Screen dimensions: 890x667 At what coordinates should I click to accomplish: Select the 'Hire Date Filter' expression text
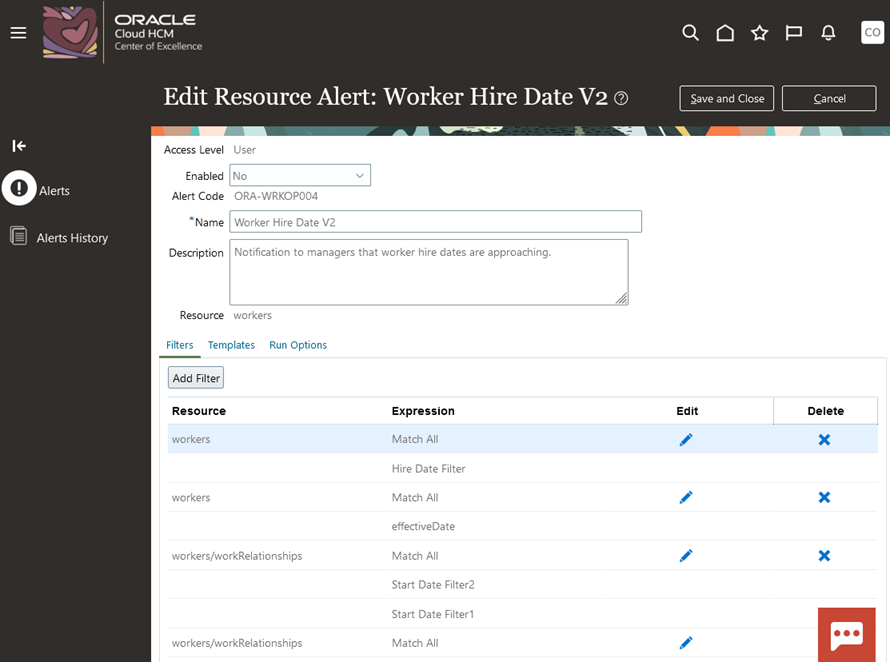pos(429,469)
